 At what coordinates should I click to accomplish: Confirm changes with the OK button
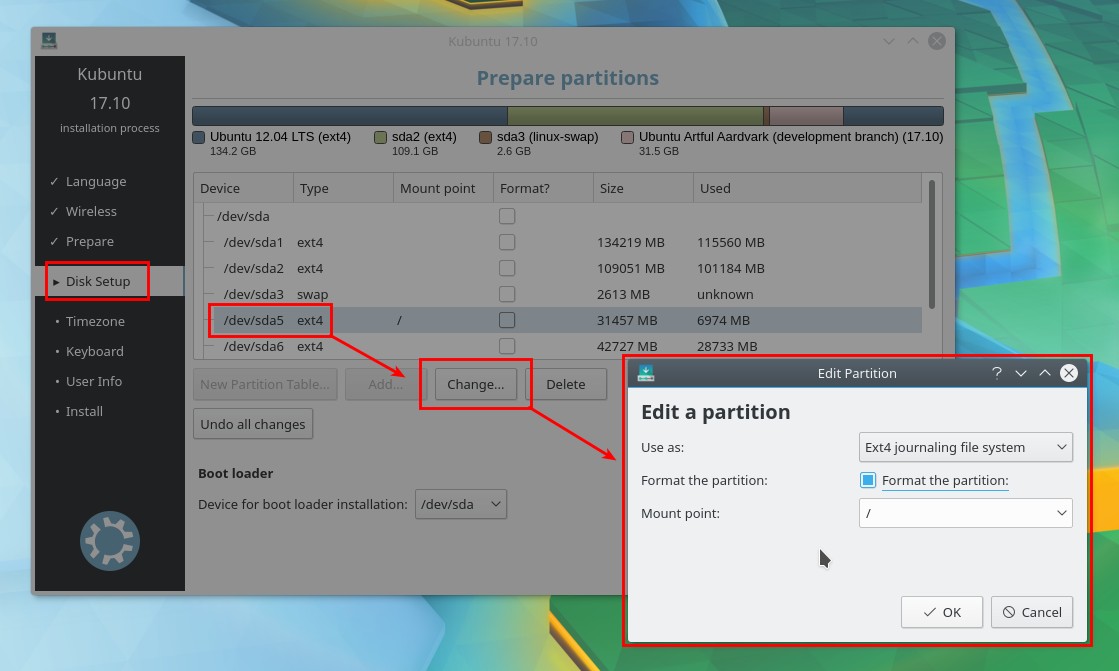click(x=941, y=612)
